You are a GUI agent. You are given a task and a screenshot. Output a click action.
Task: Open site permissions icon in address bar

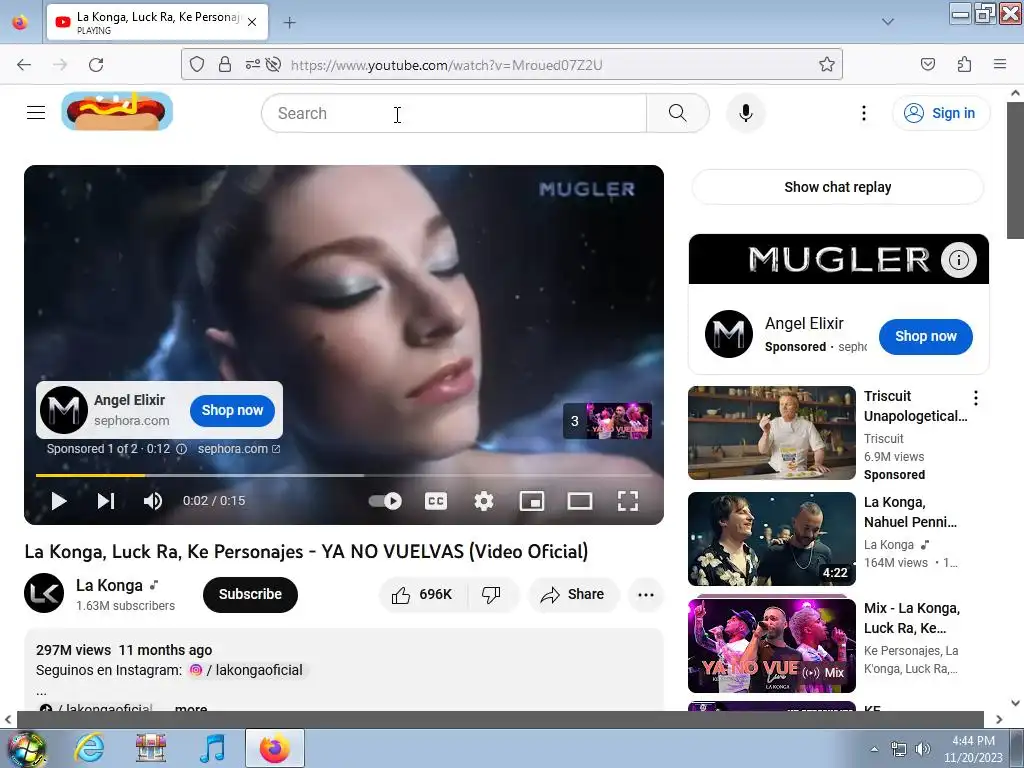pos(253,65)
